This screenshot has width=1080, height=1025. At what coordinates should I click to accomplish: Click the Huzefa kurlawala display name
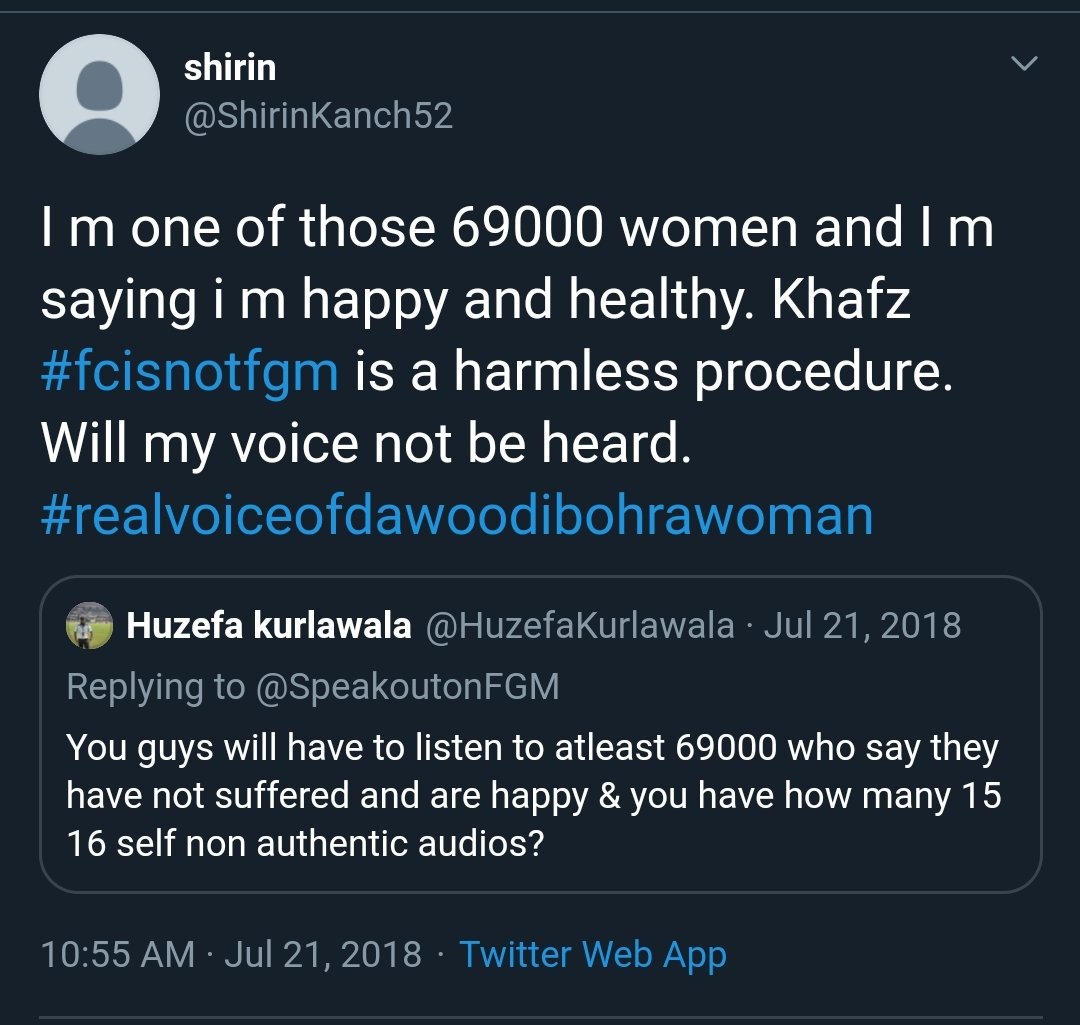coord(269,626)
